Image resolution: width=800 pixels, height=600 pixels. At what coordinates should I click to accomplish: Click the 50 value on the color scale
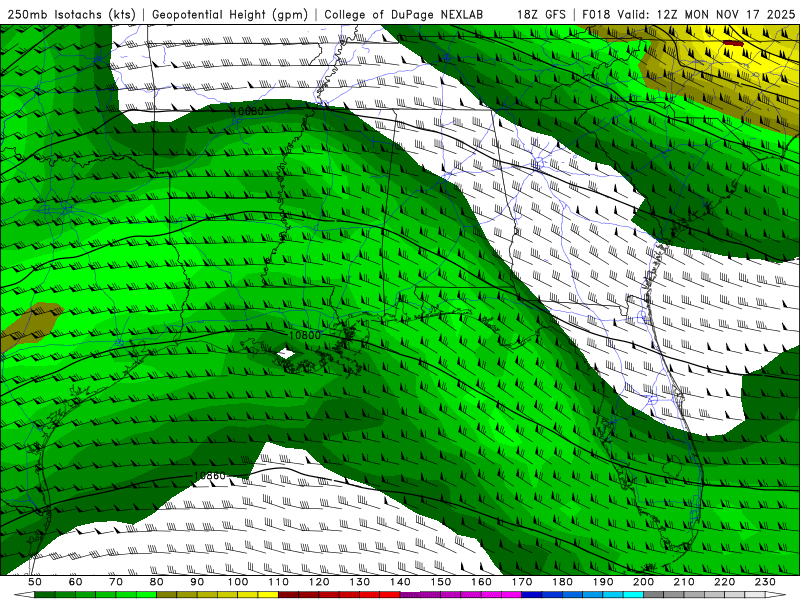click(x=34, y=582)
